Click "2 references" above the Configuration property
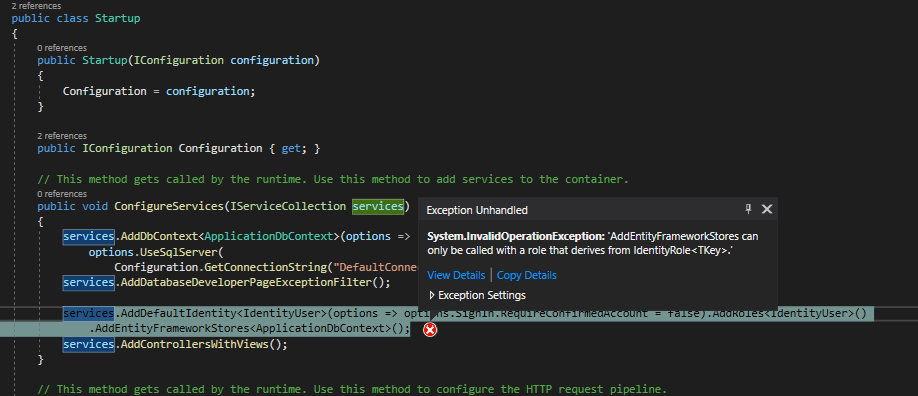The height and width of the screenshot is (396, 918). 61,135
